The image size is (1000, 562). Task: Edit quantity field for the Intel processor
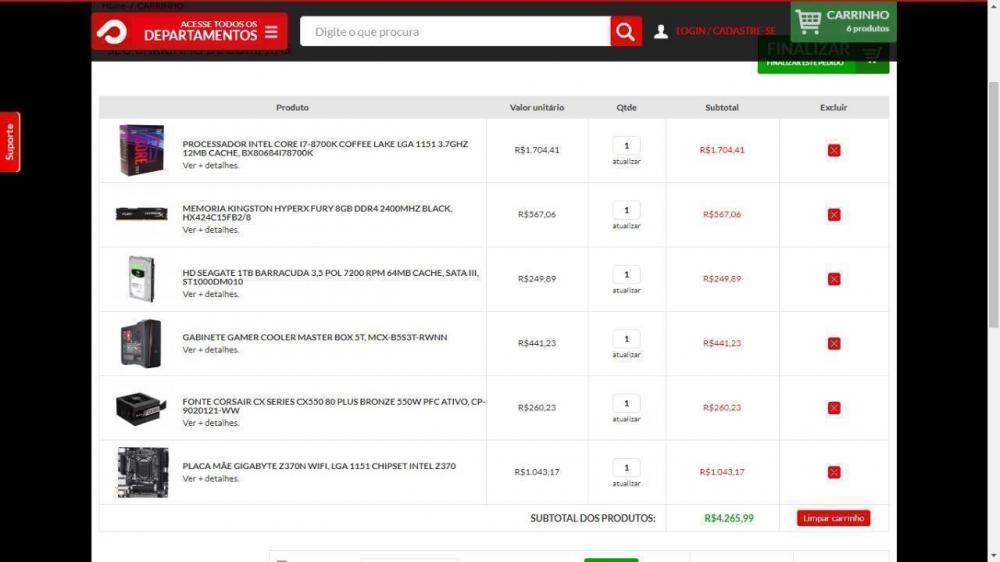[x=627, y=146]
